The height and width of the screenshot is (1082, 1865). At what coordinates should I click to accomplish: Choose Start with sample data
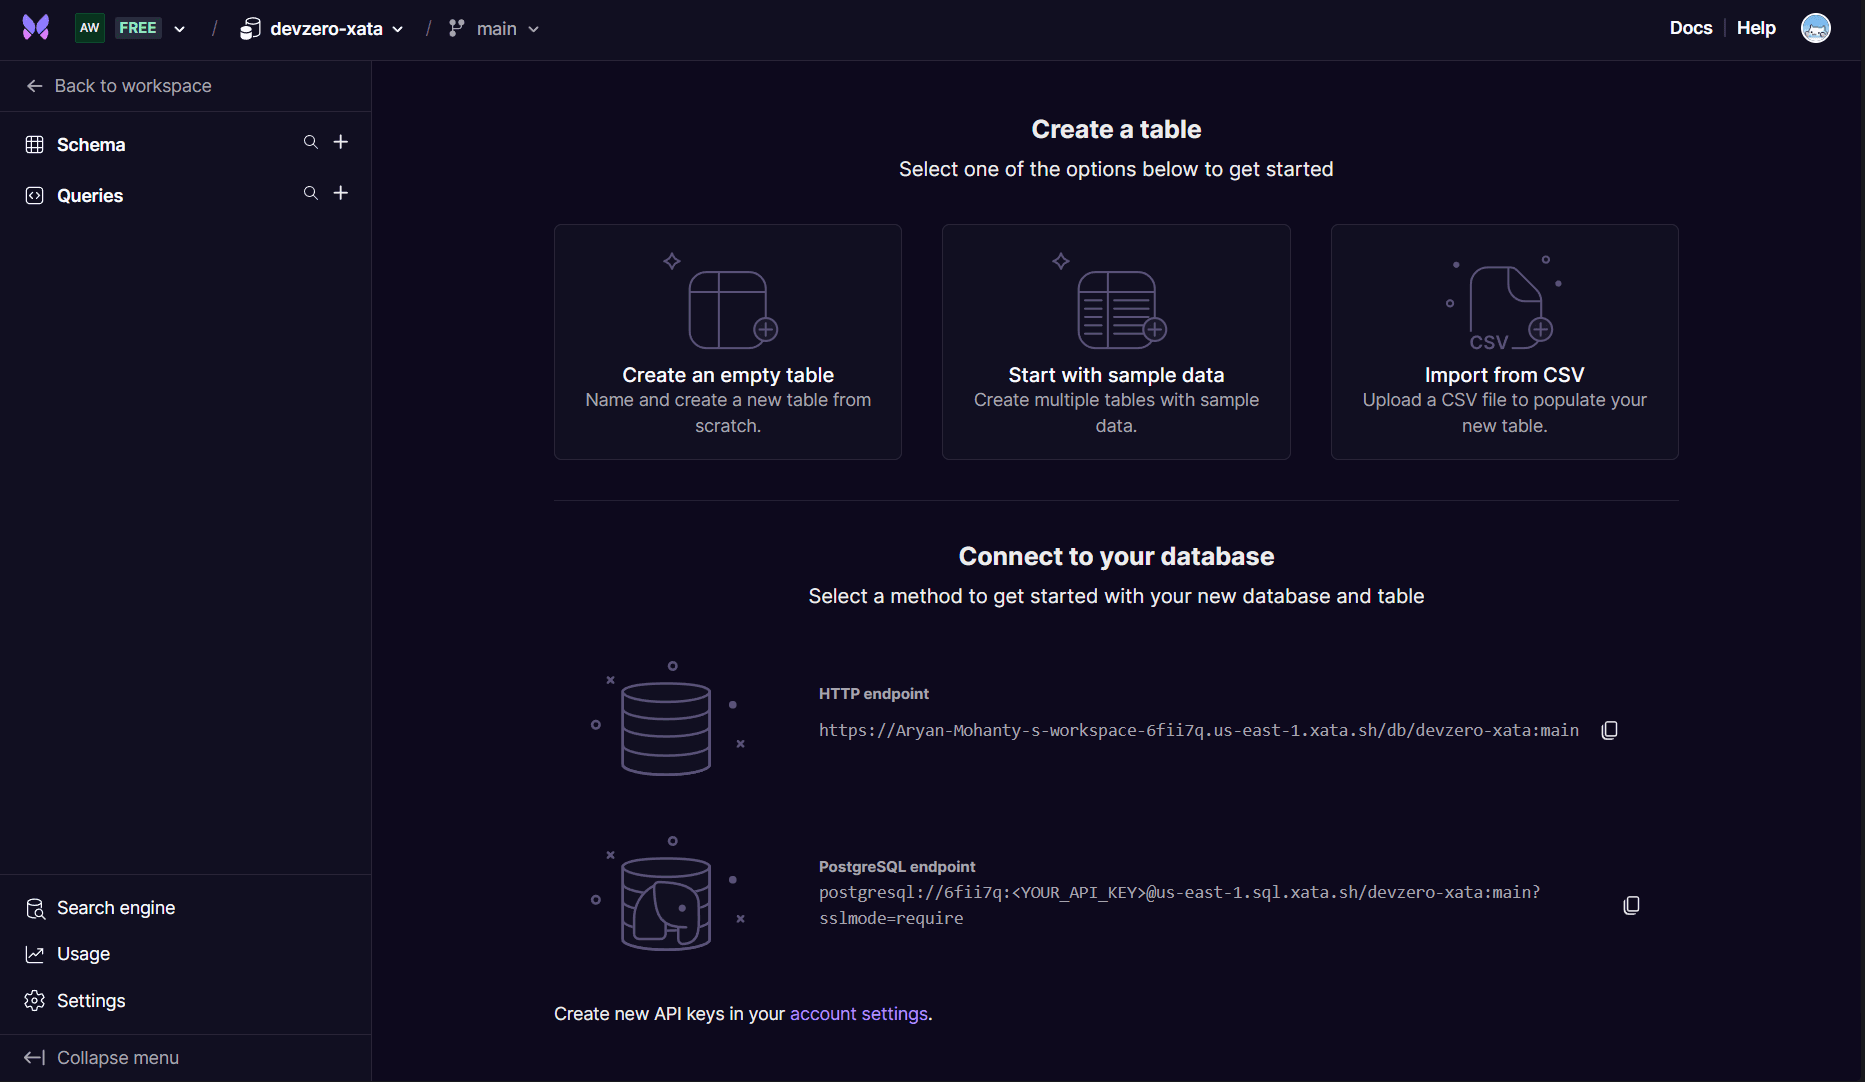[x=1115, y=341]
